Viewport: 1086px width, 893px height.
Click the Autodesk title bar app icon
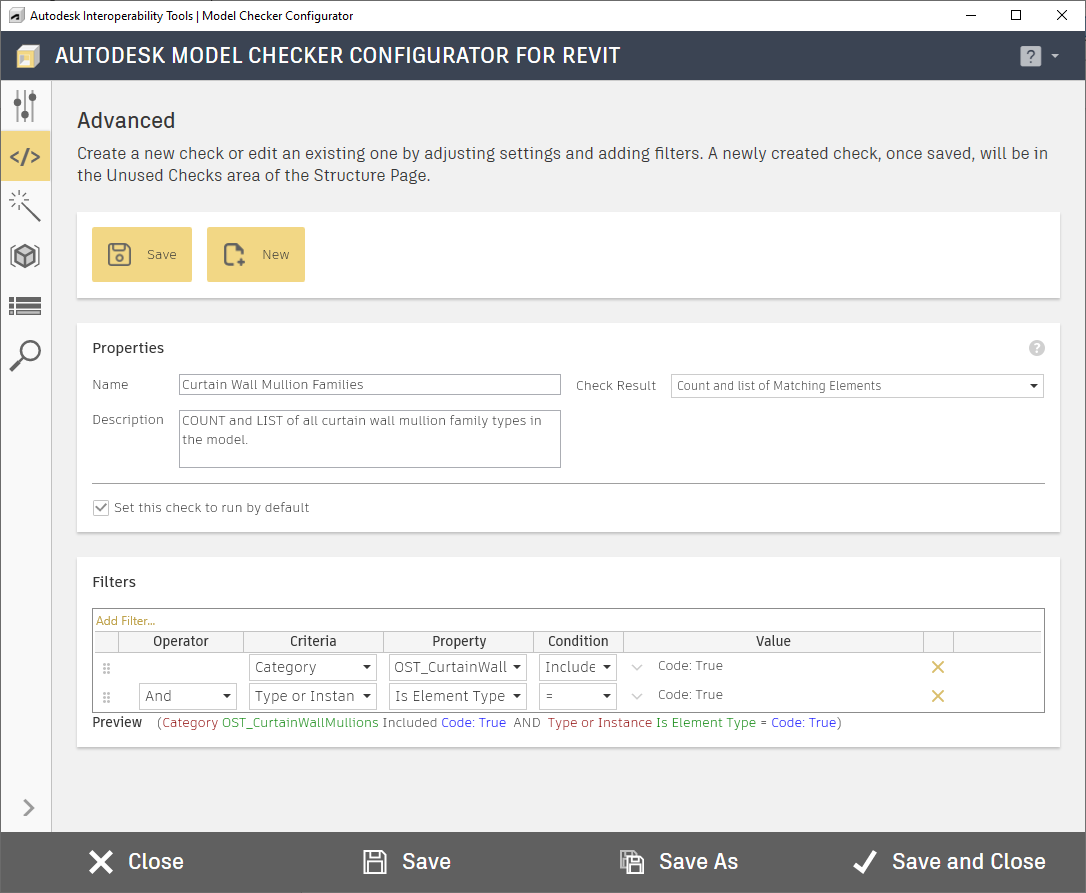(x=16, y=15)
